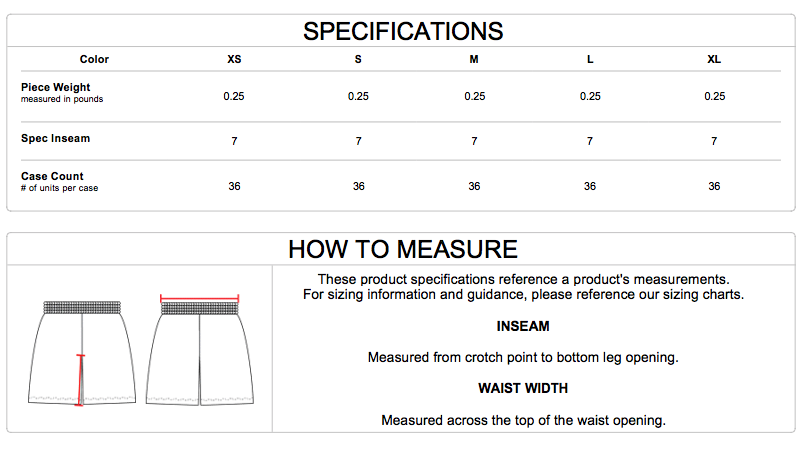Click the Piece Weight row label

56,88
